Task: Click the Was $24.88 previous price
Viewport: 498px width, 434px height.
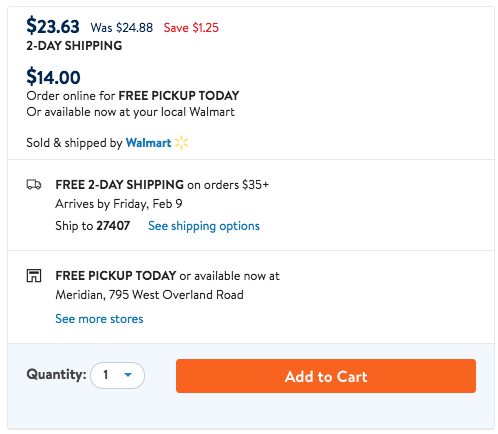Action: coord(122,28)
